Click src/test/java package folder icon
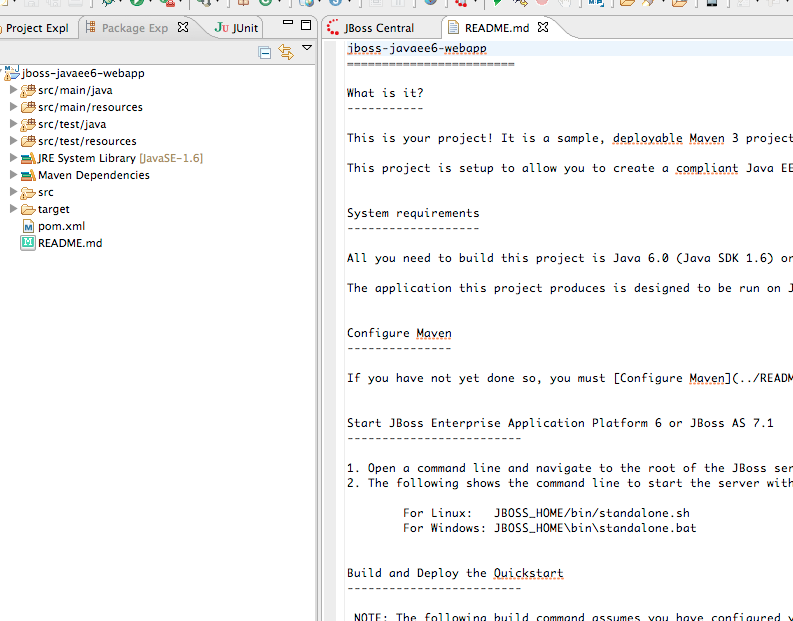 click(x=28, y=124)
